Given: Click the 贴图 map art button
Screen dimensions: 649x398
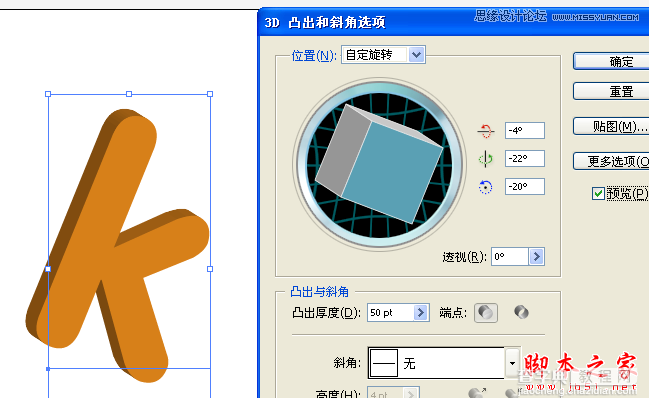Looking at the screenshot, I should coord(612,126).
